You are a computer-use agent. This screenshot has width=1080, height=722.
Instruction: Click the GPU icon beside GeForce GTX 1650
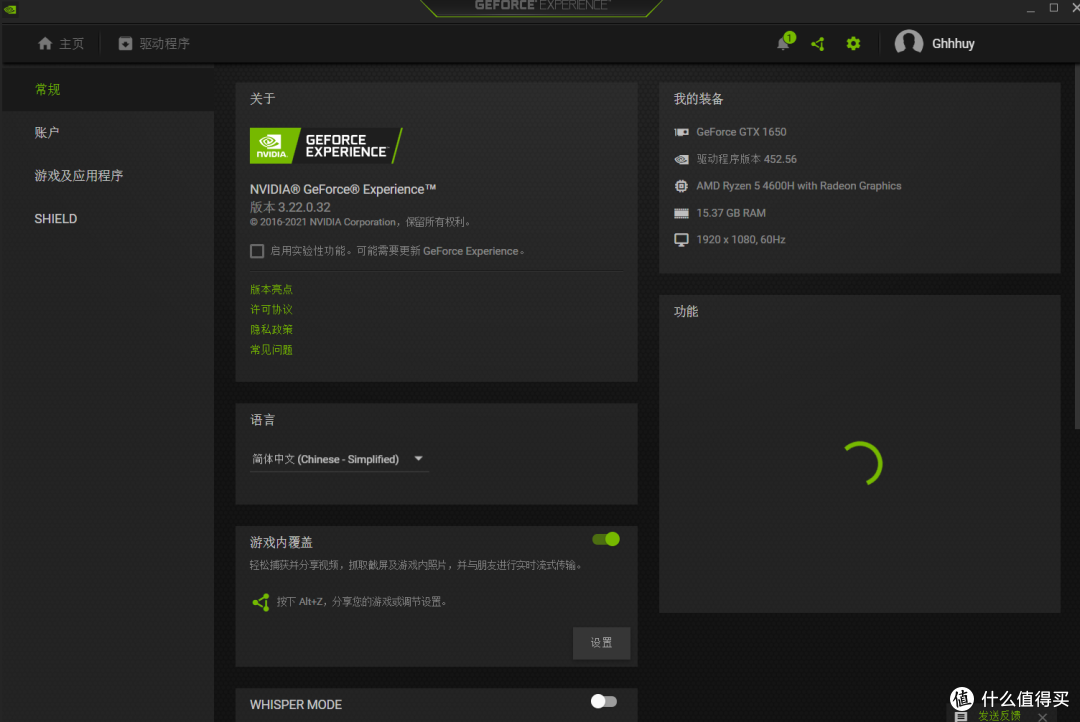point(681,132)
